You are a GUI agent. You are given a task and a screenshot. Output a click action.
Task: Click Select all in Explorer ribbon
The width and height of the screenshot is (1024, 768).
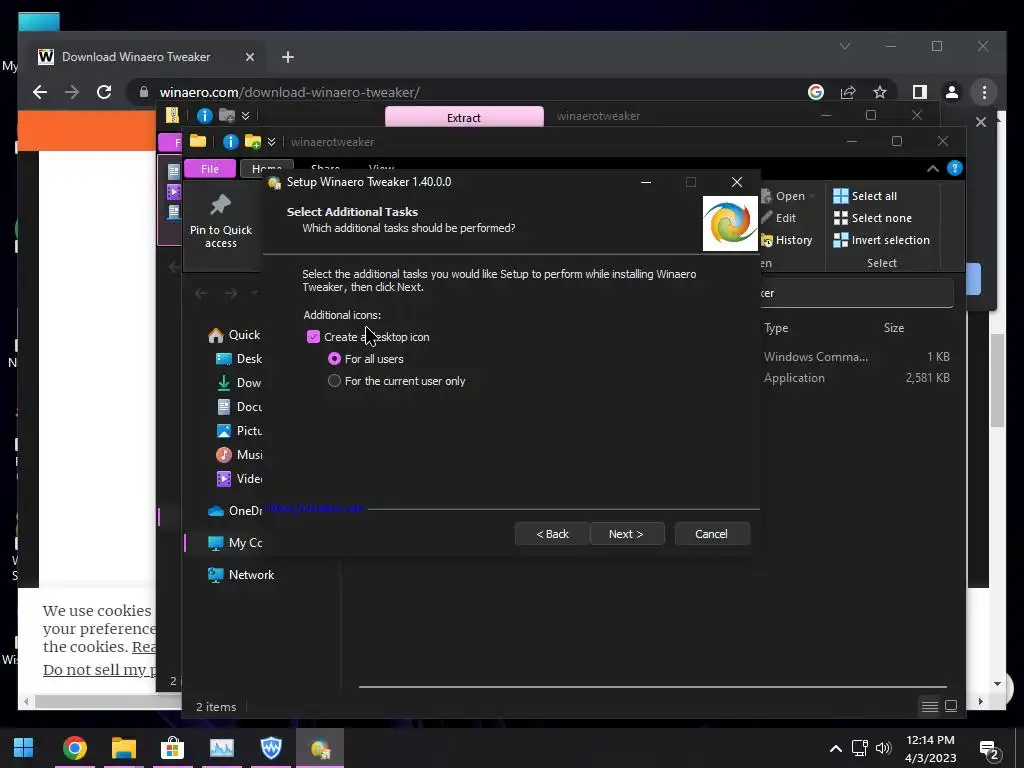click(x=865, y=196)
